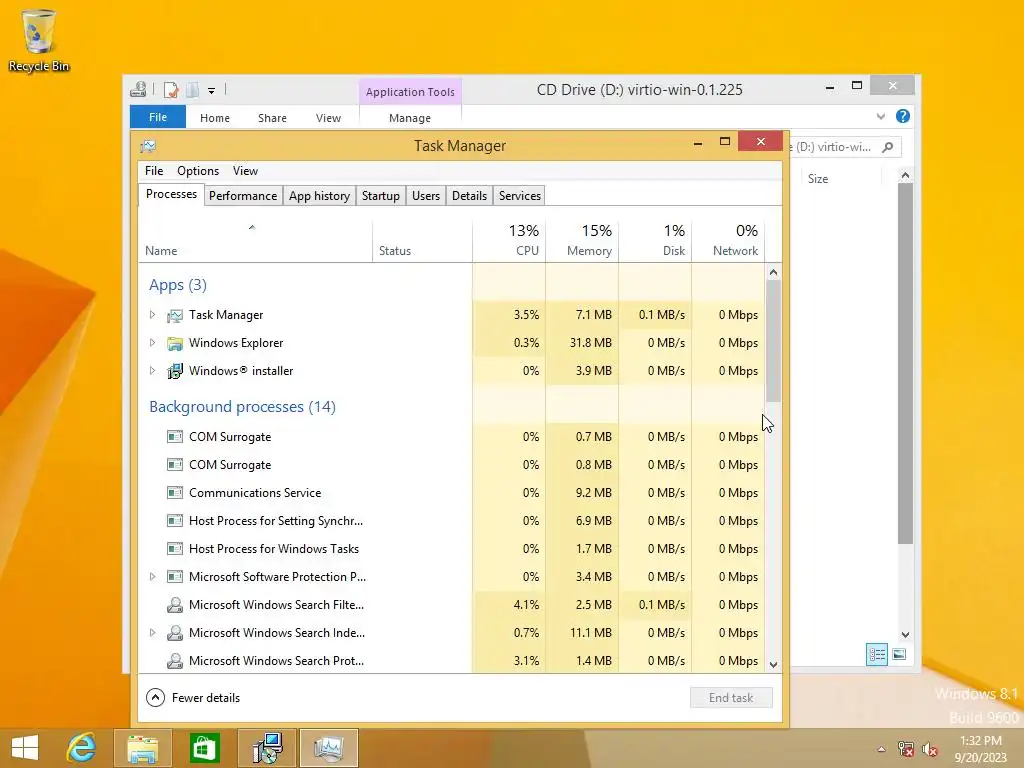Sort processes by Network column
The height and width of the screenshot is (768, 1024).
(729, 240)
